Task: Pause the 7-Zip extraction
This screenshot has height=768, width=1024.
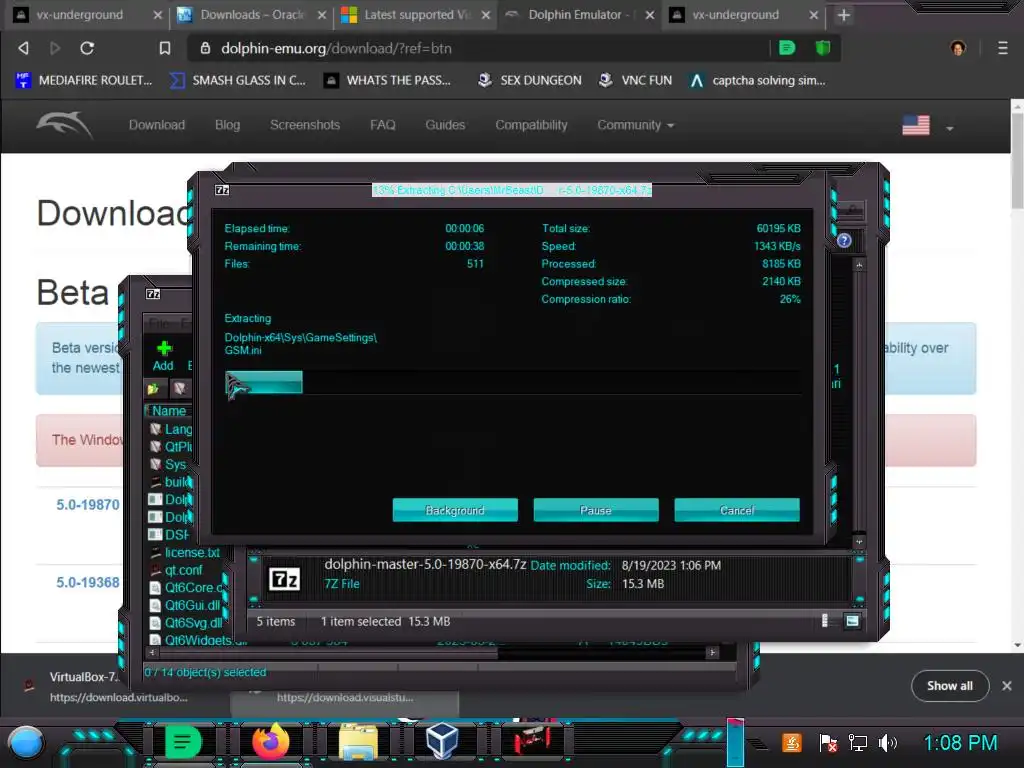Action: [x=596, y=510]
